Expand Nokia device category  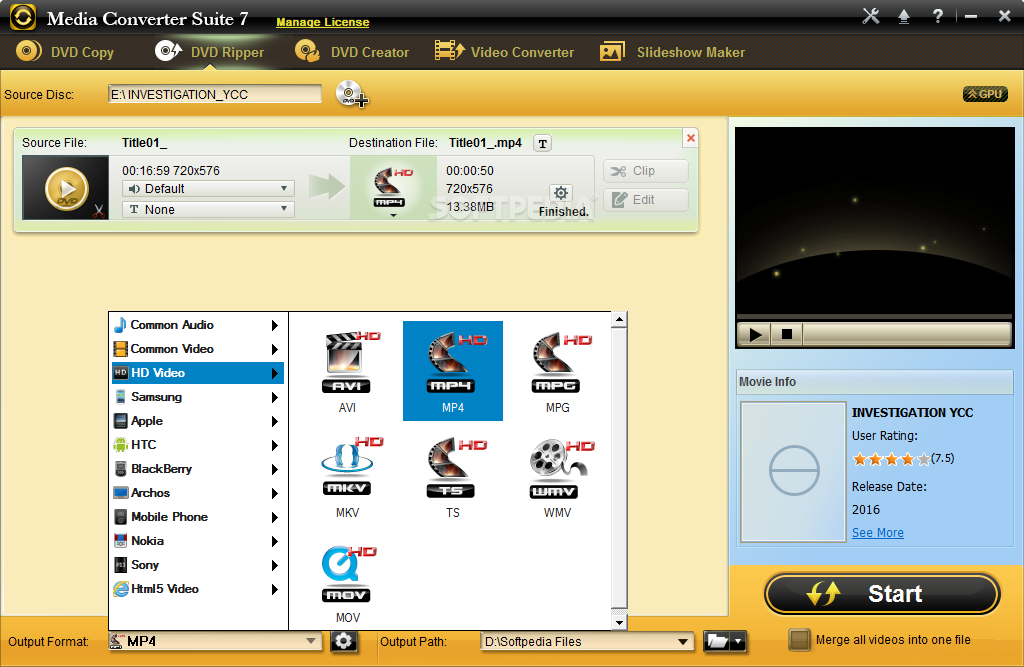198,541
